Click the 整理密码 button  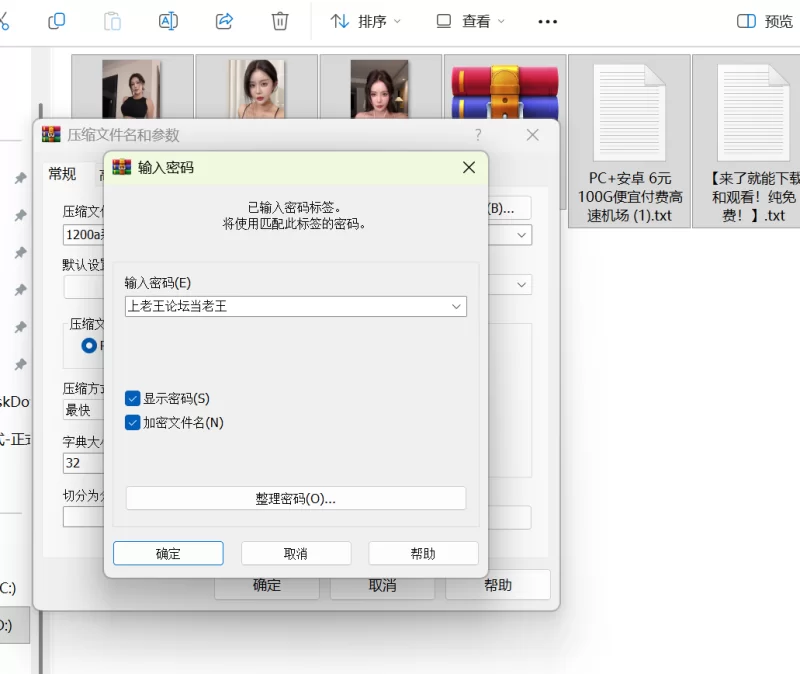coord(296,498)
